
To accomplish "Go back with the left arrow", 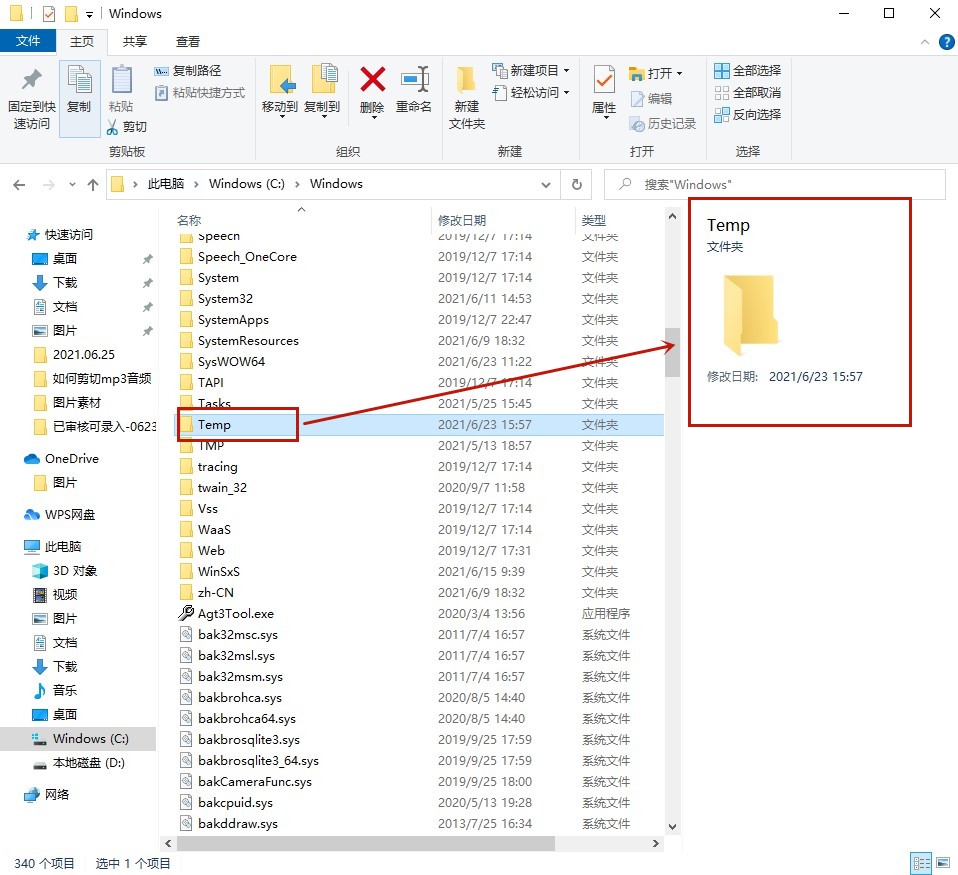I will coord(20,185).
